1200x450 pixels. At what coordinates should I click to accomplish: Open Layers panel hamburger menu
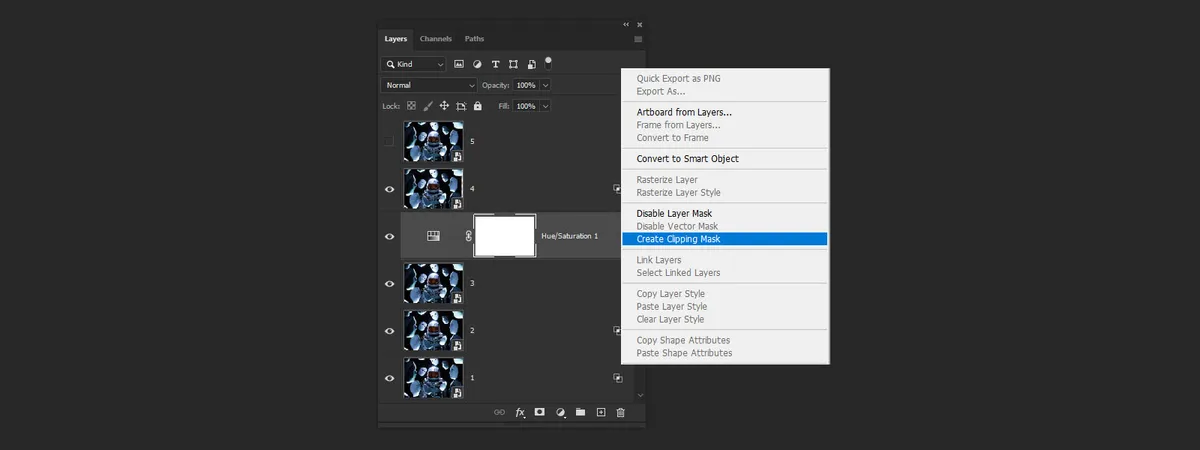pyautogui.click(x=638, y=39)
